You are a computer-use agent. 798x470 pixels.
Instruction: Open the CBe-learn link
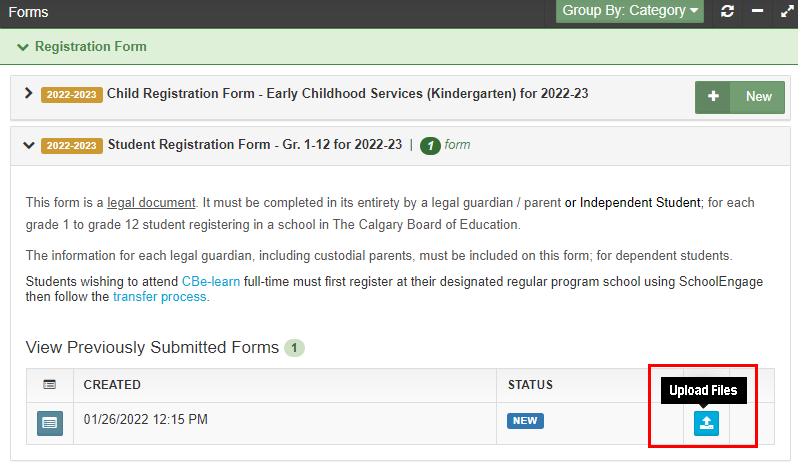pos(211,282)
